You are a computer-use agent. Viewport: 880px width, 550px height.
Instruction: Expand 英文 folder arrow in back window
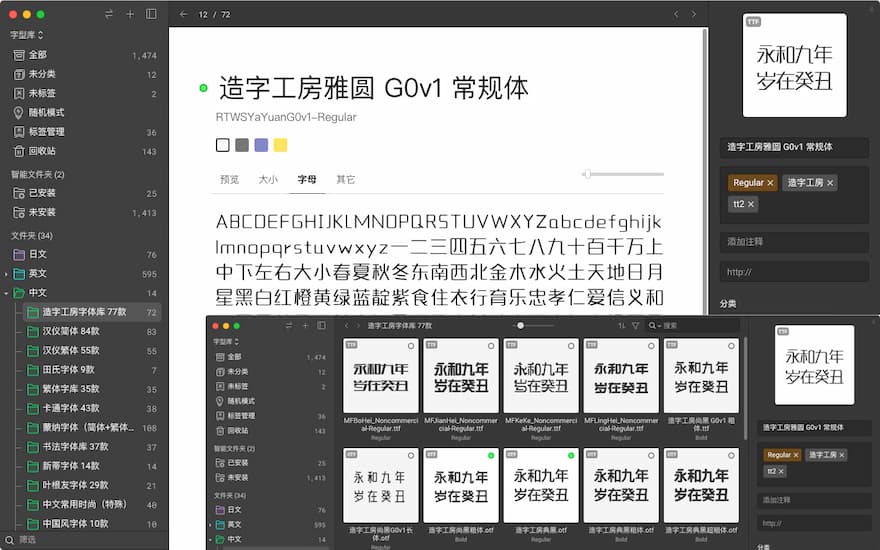(x=6, y=274)
